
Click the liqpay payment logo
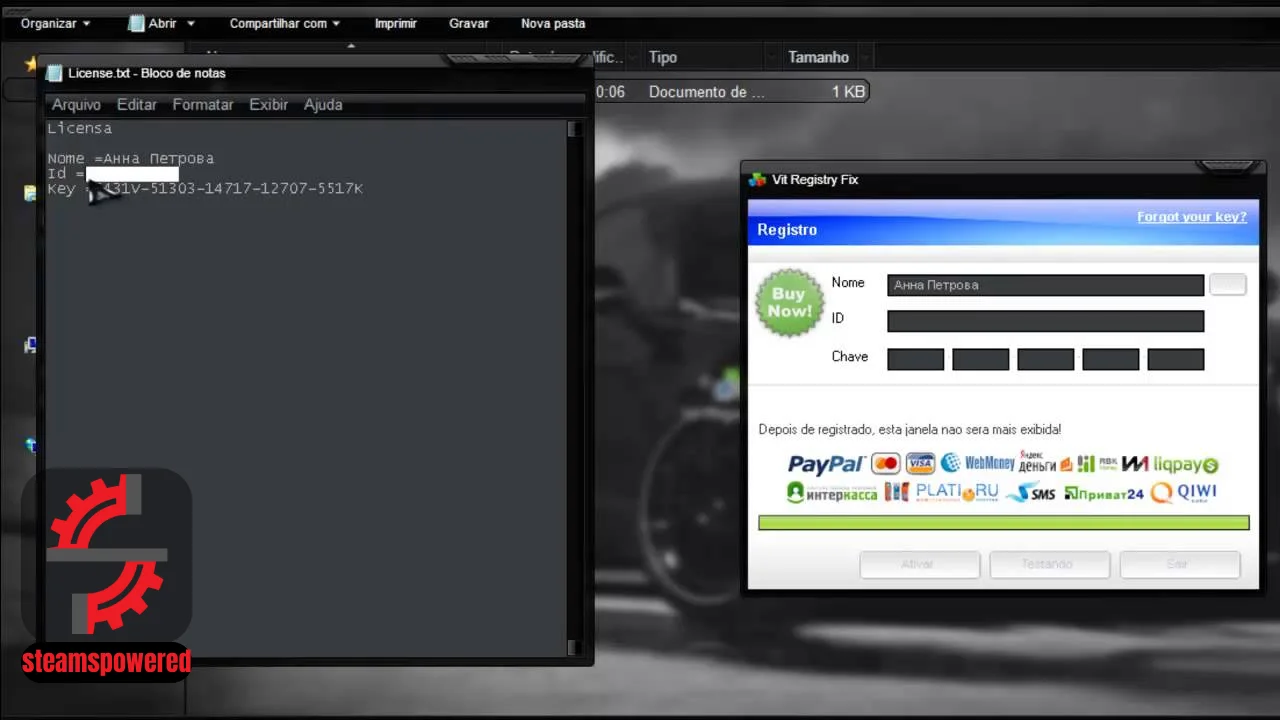tap(1186, 465)
